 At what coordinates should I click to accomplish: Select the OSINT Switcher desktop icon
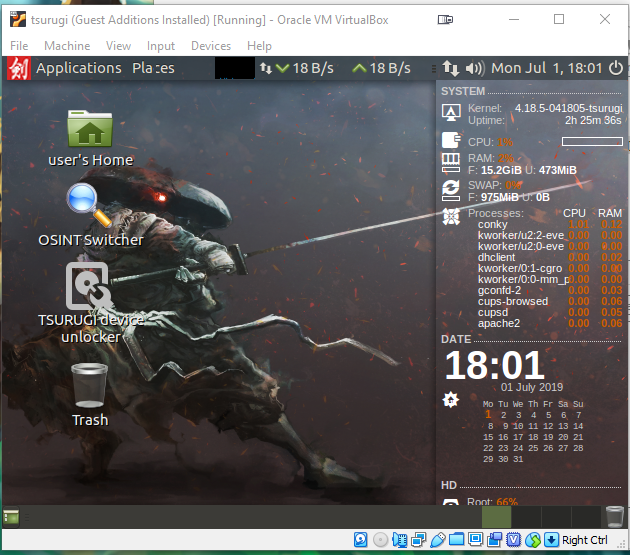coord(90,215)
